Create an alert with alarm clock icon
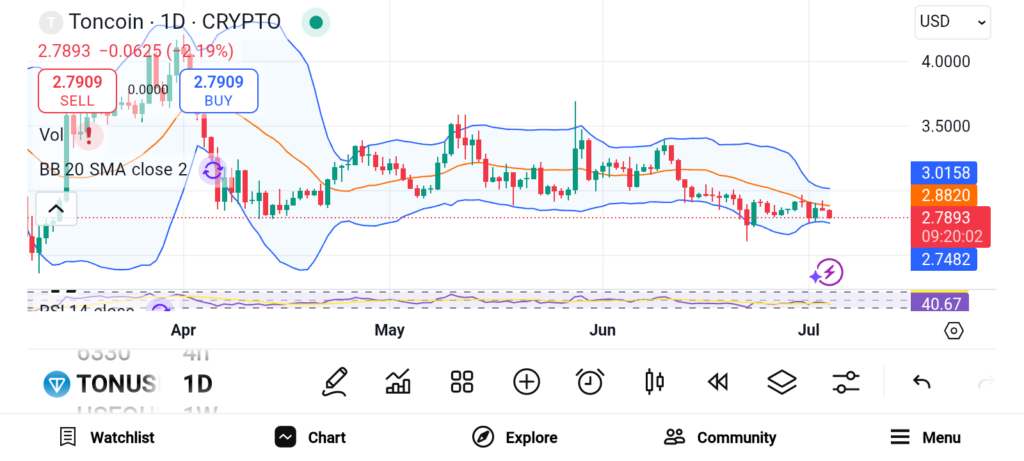Screen dimensions: 1024x461 590,382
